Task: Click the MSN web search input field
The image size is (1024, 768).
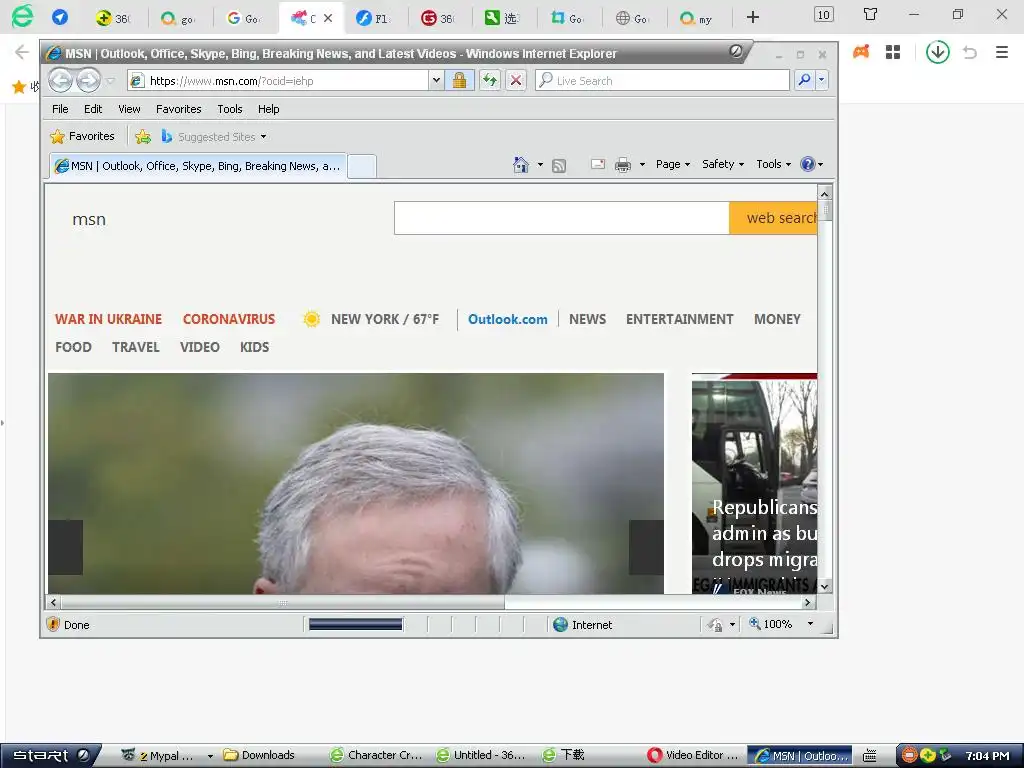Action: [x=562, y=218]
